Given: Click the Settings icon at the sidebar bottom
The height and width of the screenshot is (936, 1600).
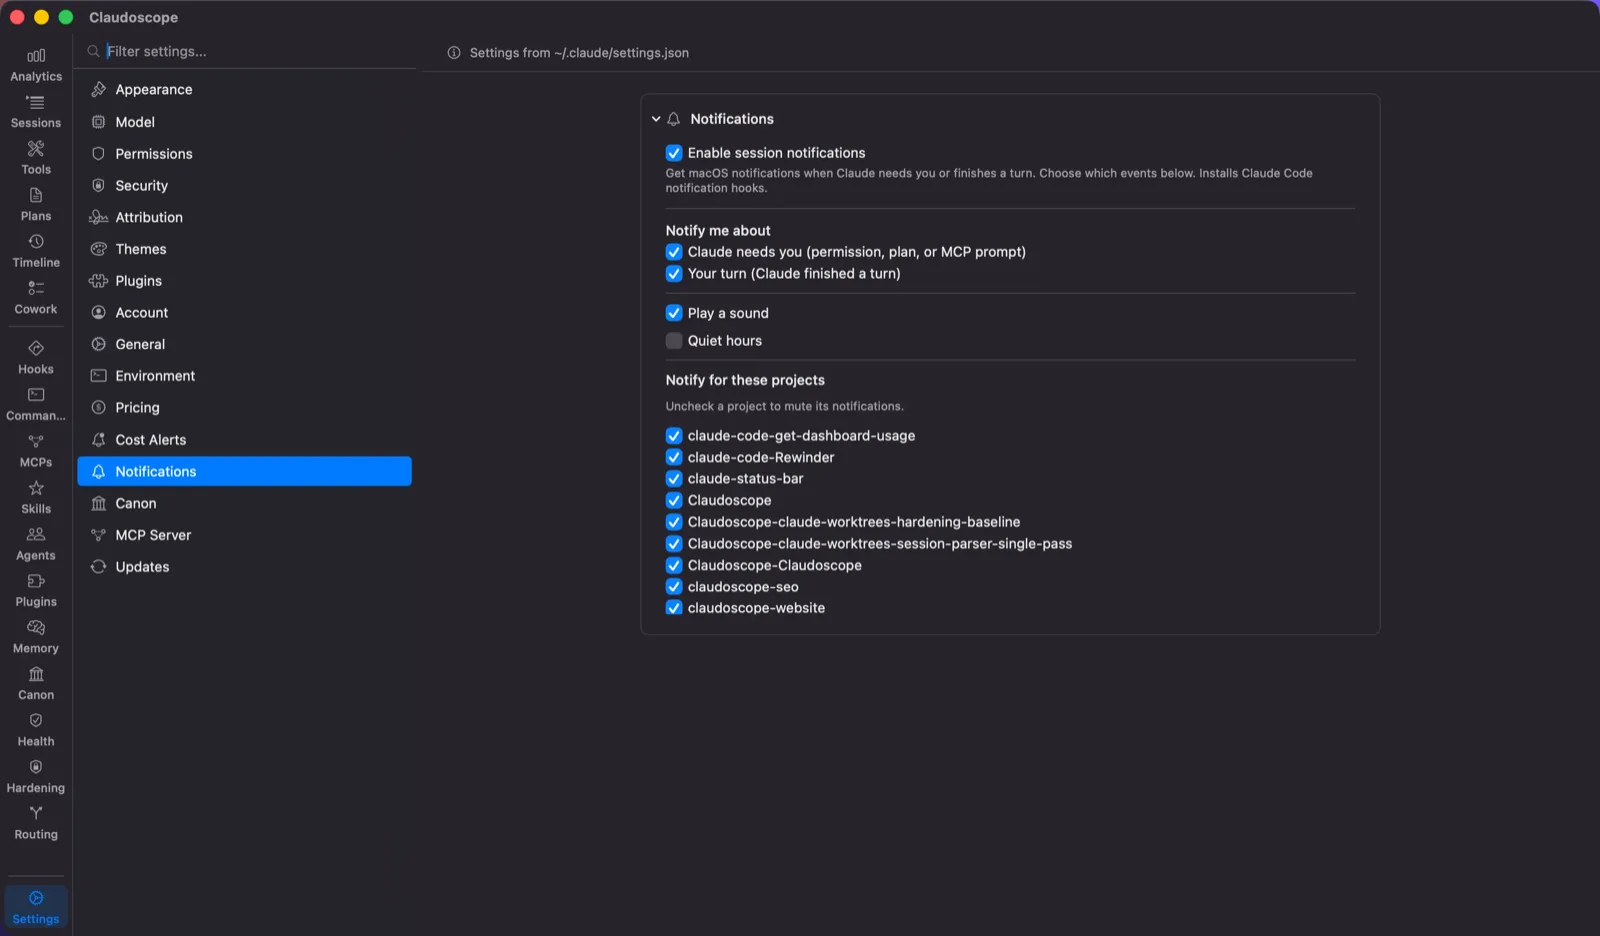Looking at the screenshot, I should coord(36,907).
